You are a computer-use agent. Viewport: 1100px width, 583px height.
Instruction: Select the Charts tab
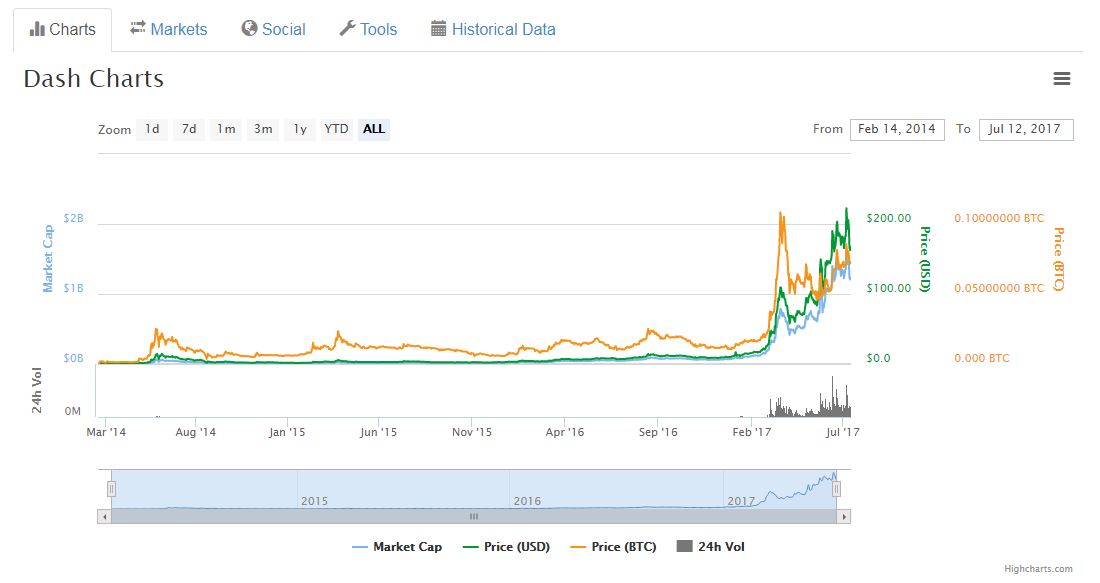point(62,29)
